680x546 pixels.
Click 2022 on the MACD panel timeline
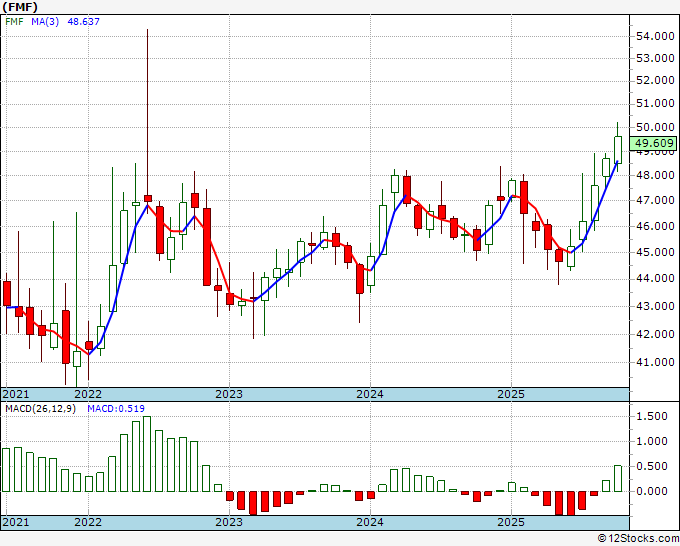click(x=88, y=522)
